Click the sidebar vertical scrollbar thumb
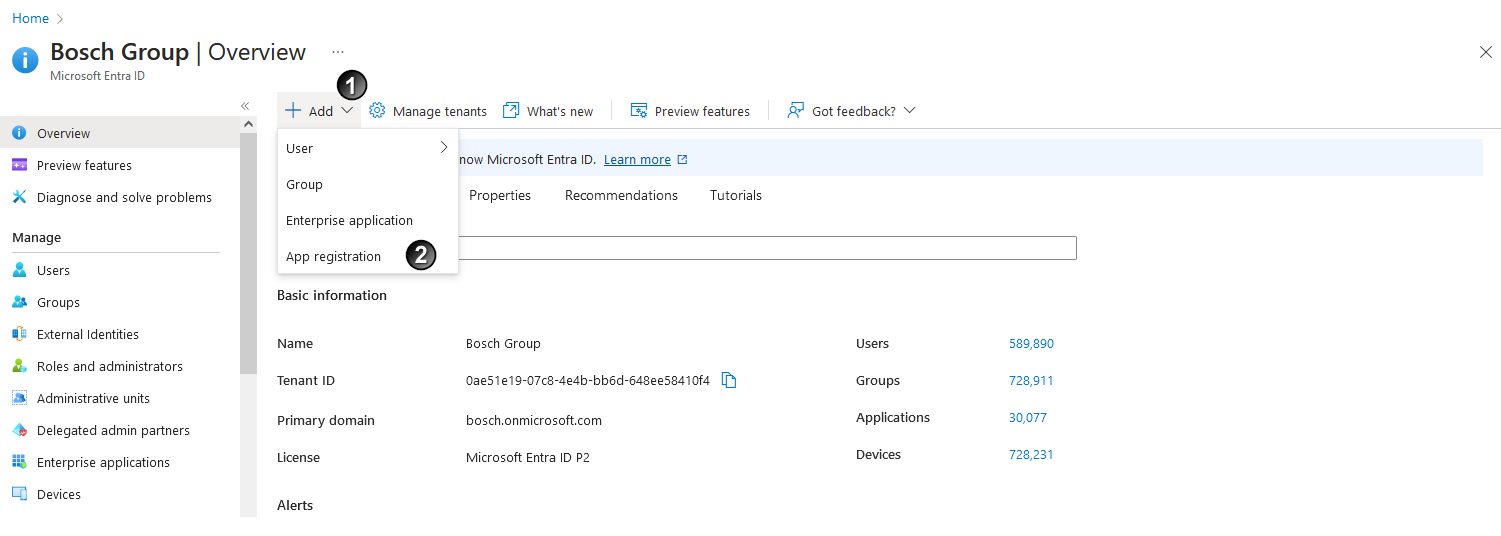The width and height of the screenshot is (1501, 536). tap(249, 253)
